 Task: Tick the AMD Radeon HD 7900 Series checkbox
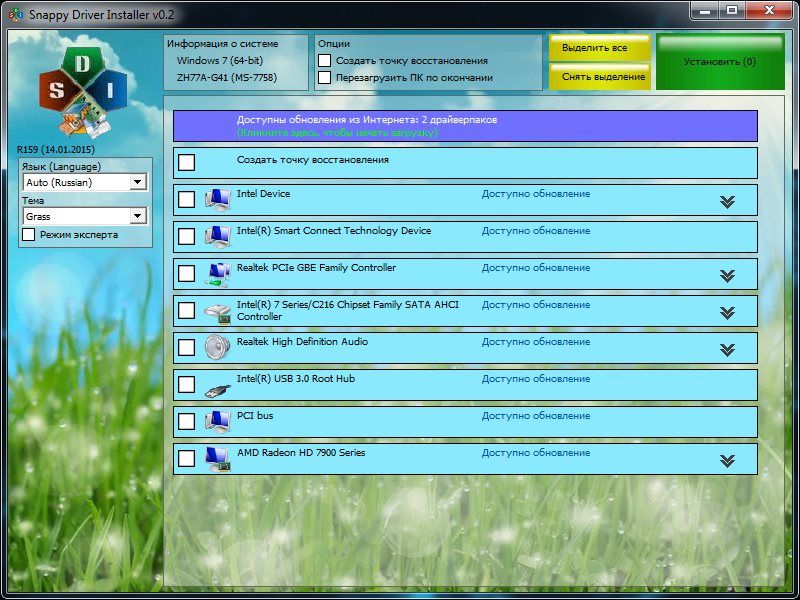(x=186, y=458)
